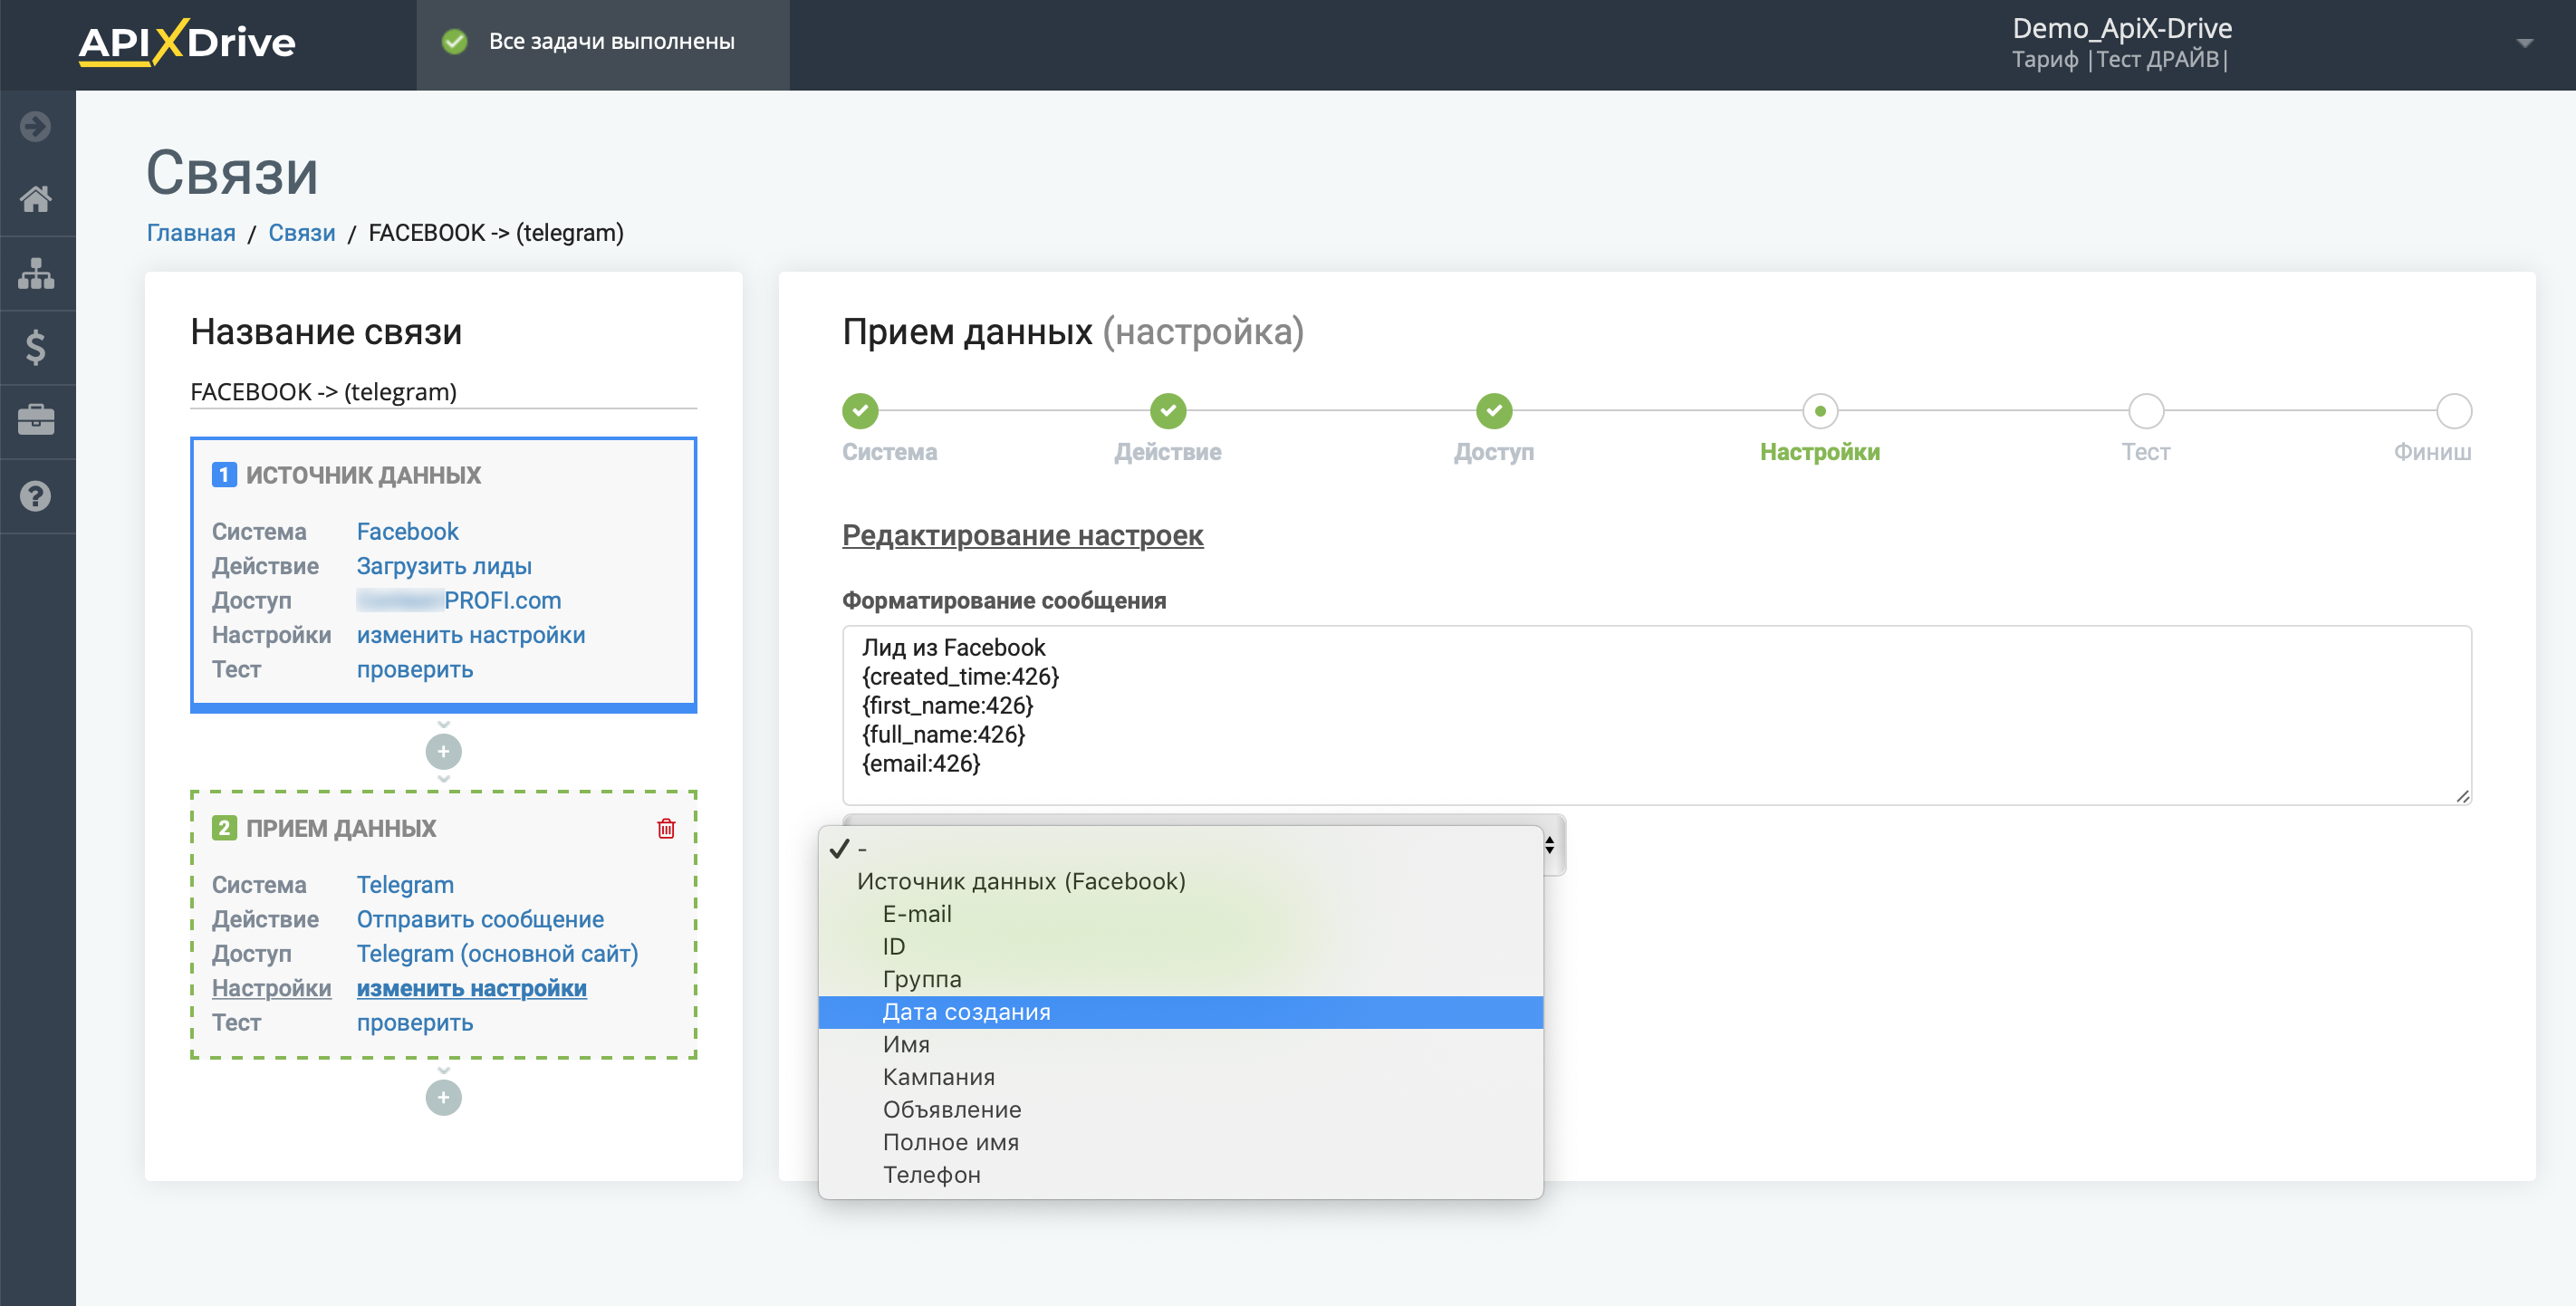Screen dimensions: 2576x1306
Task: Click the textarea resize handle corner
Action: [x=2462, y=795]
